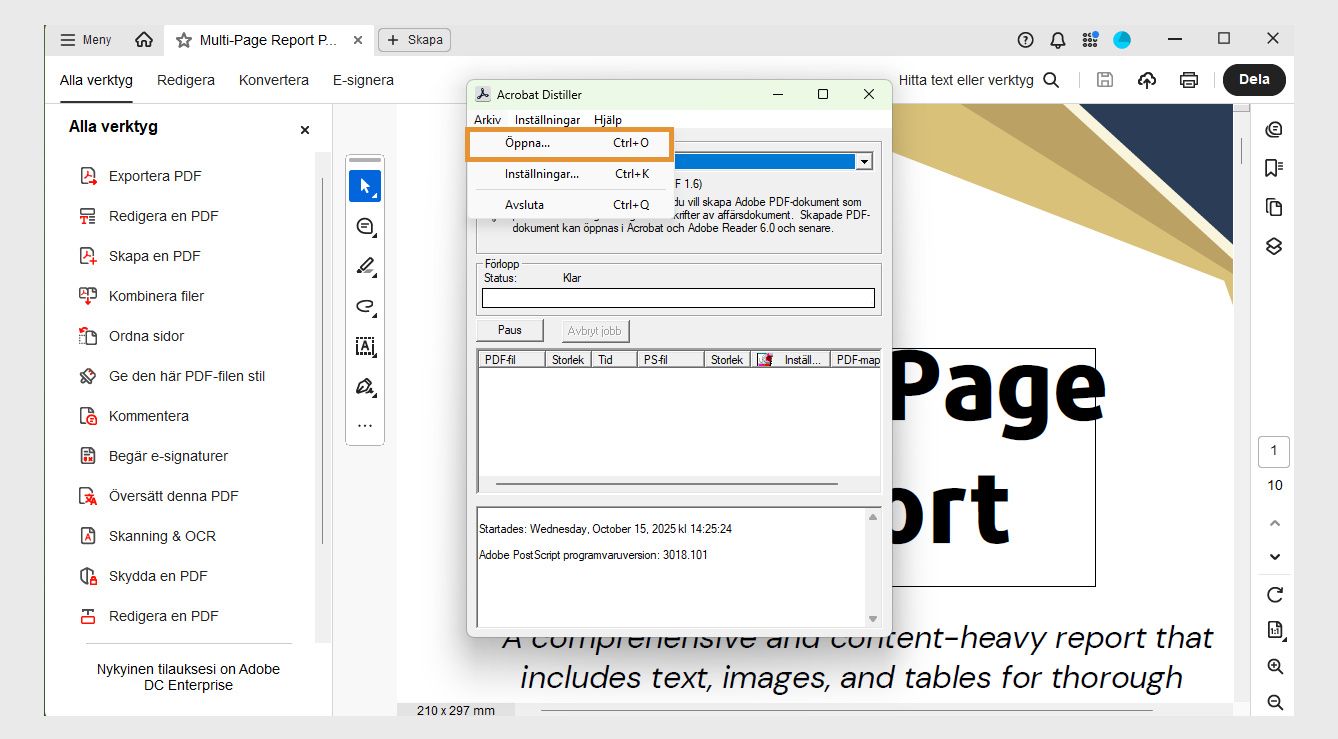
Task: Click the + Skapa button
Action: click(414, 40)
